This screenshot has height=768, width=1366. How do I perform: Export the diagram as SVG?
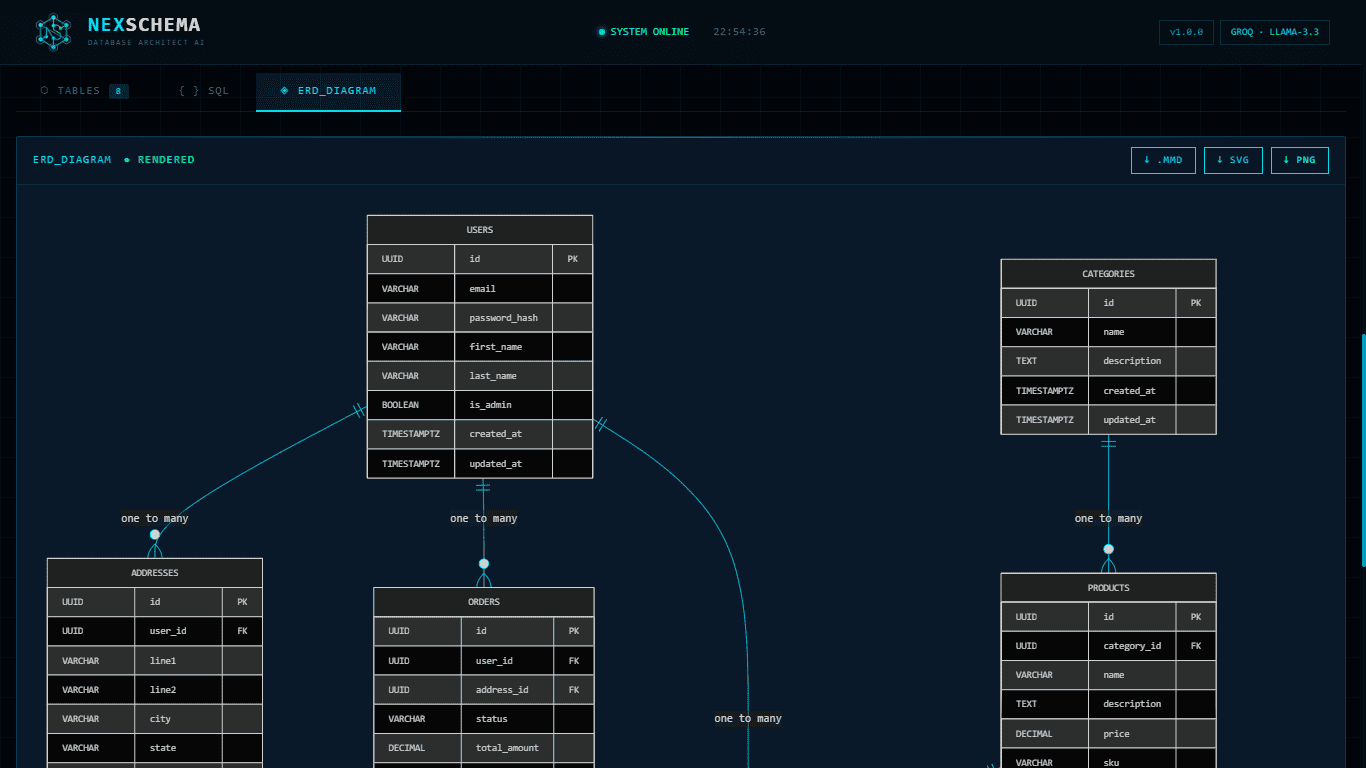pos(1233,160)
